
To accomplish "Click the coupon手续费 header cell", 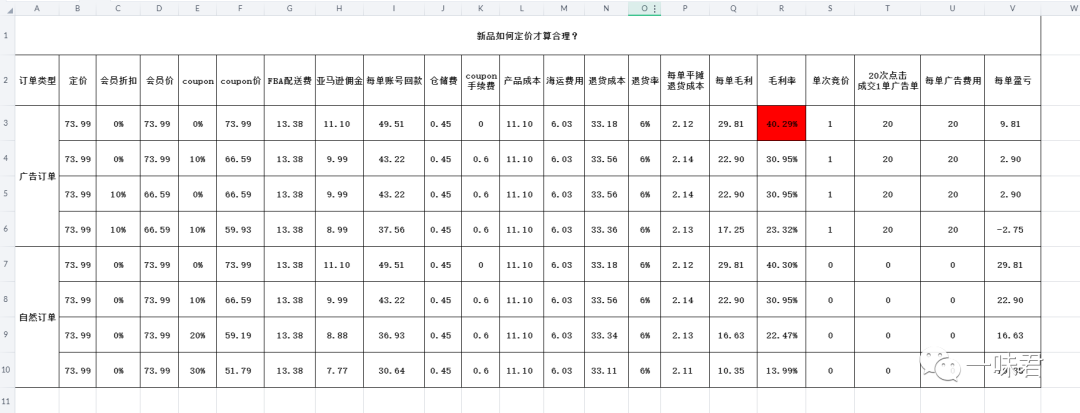I will coord(481,80).
